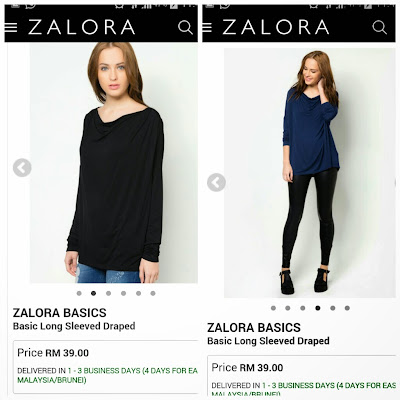This screenshot has width=400, height=400.
Task: Tap right Price RM 39.00 box
Action: pyautogui.click(x=302, y=376)
